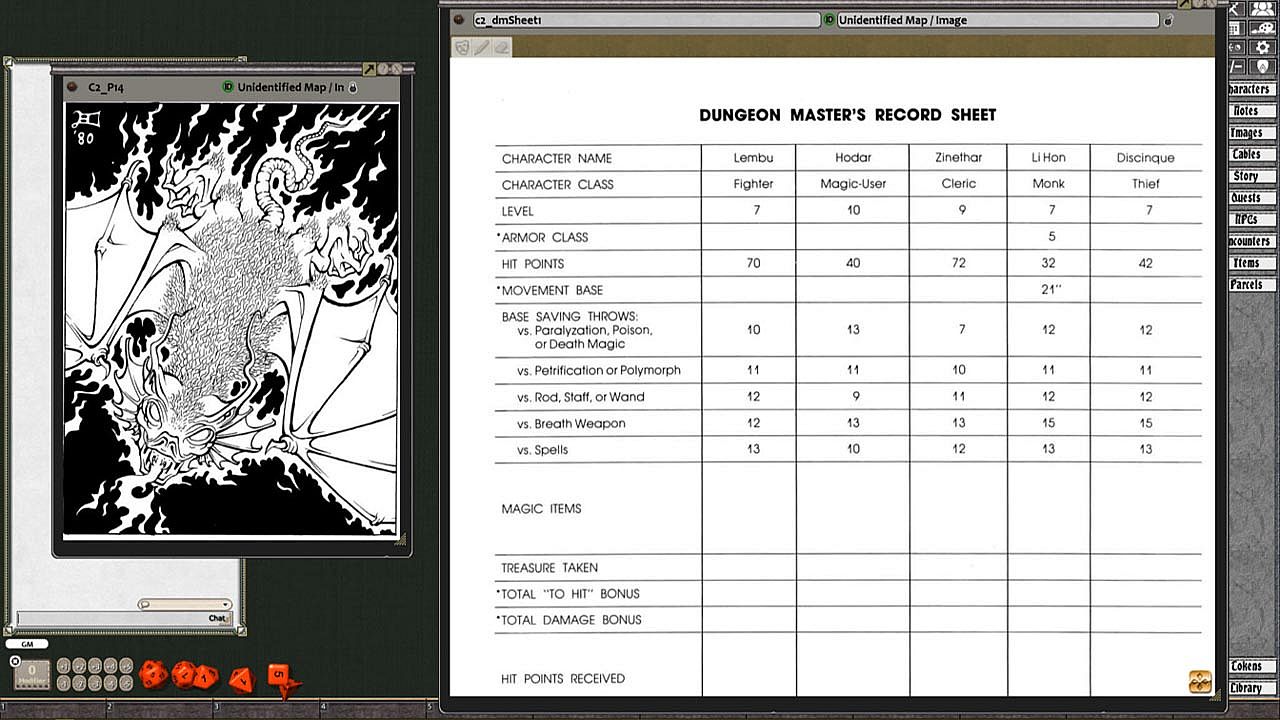Click the 'Lembu' character name cell
This screenshot has width=1280, height=720.
[753, 158]
